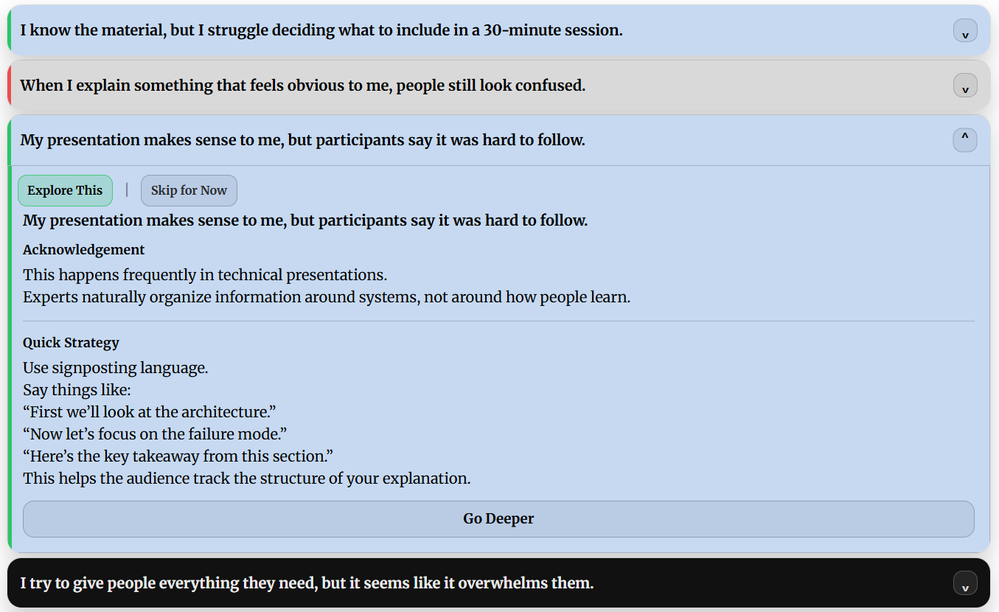Collapse the 'hard to follow' panel chevron
This screenshot has width=999, height=612.
coord(964,140)
